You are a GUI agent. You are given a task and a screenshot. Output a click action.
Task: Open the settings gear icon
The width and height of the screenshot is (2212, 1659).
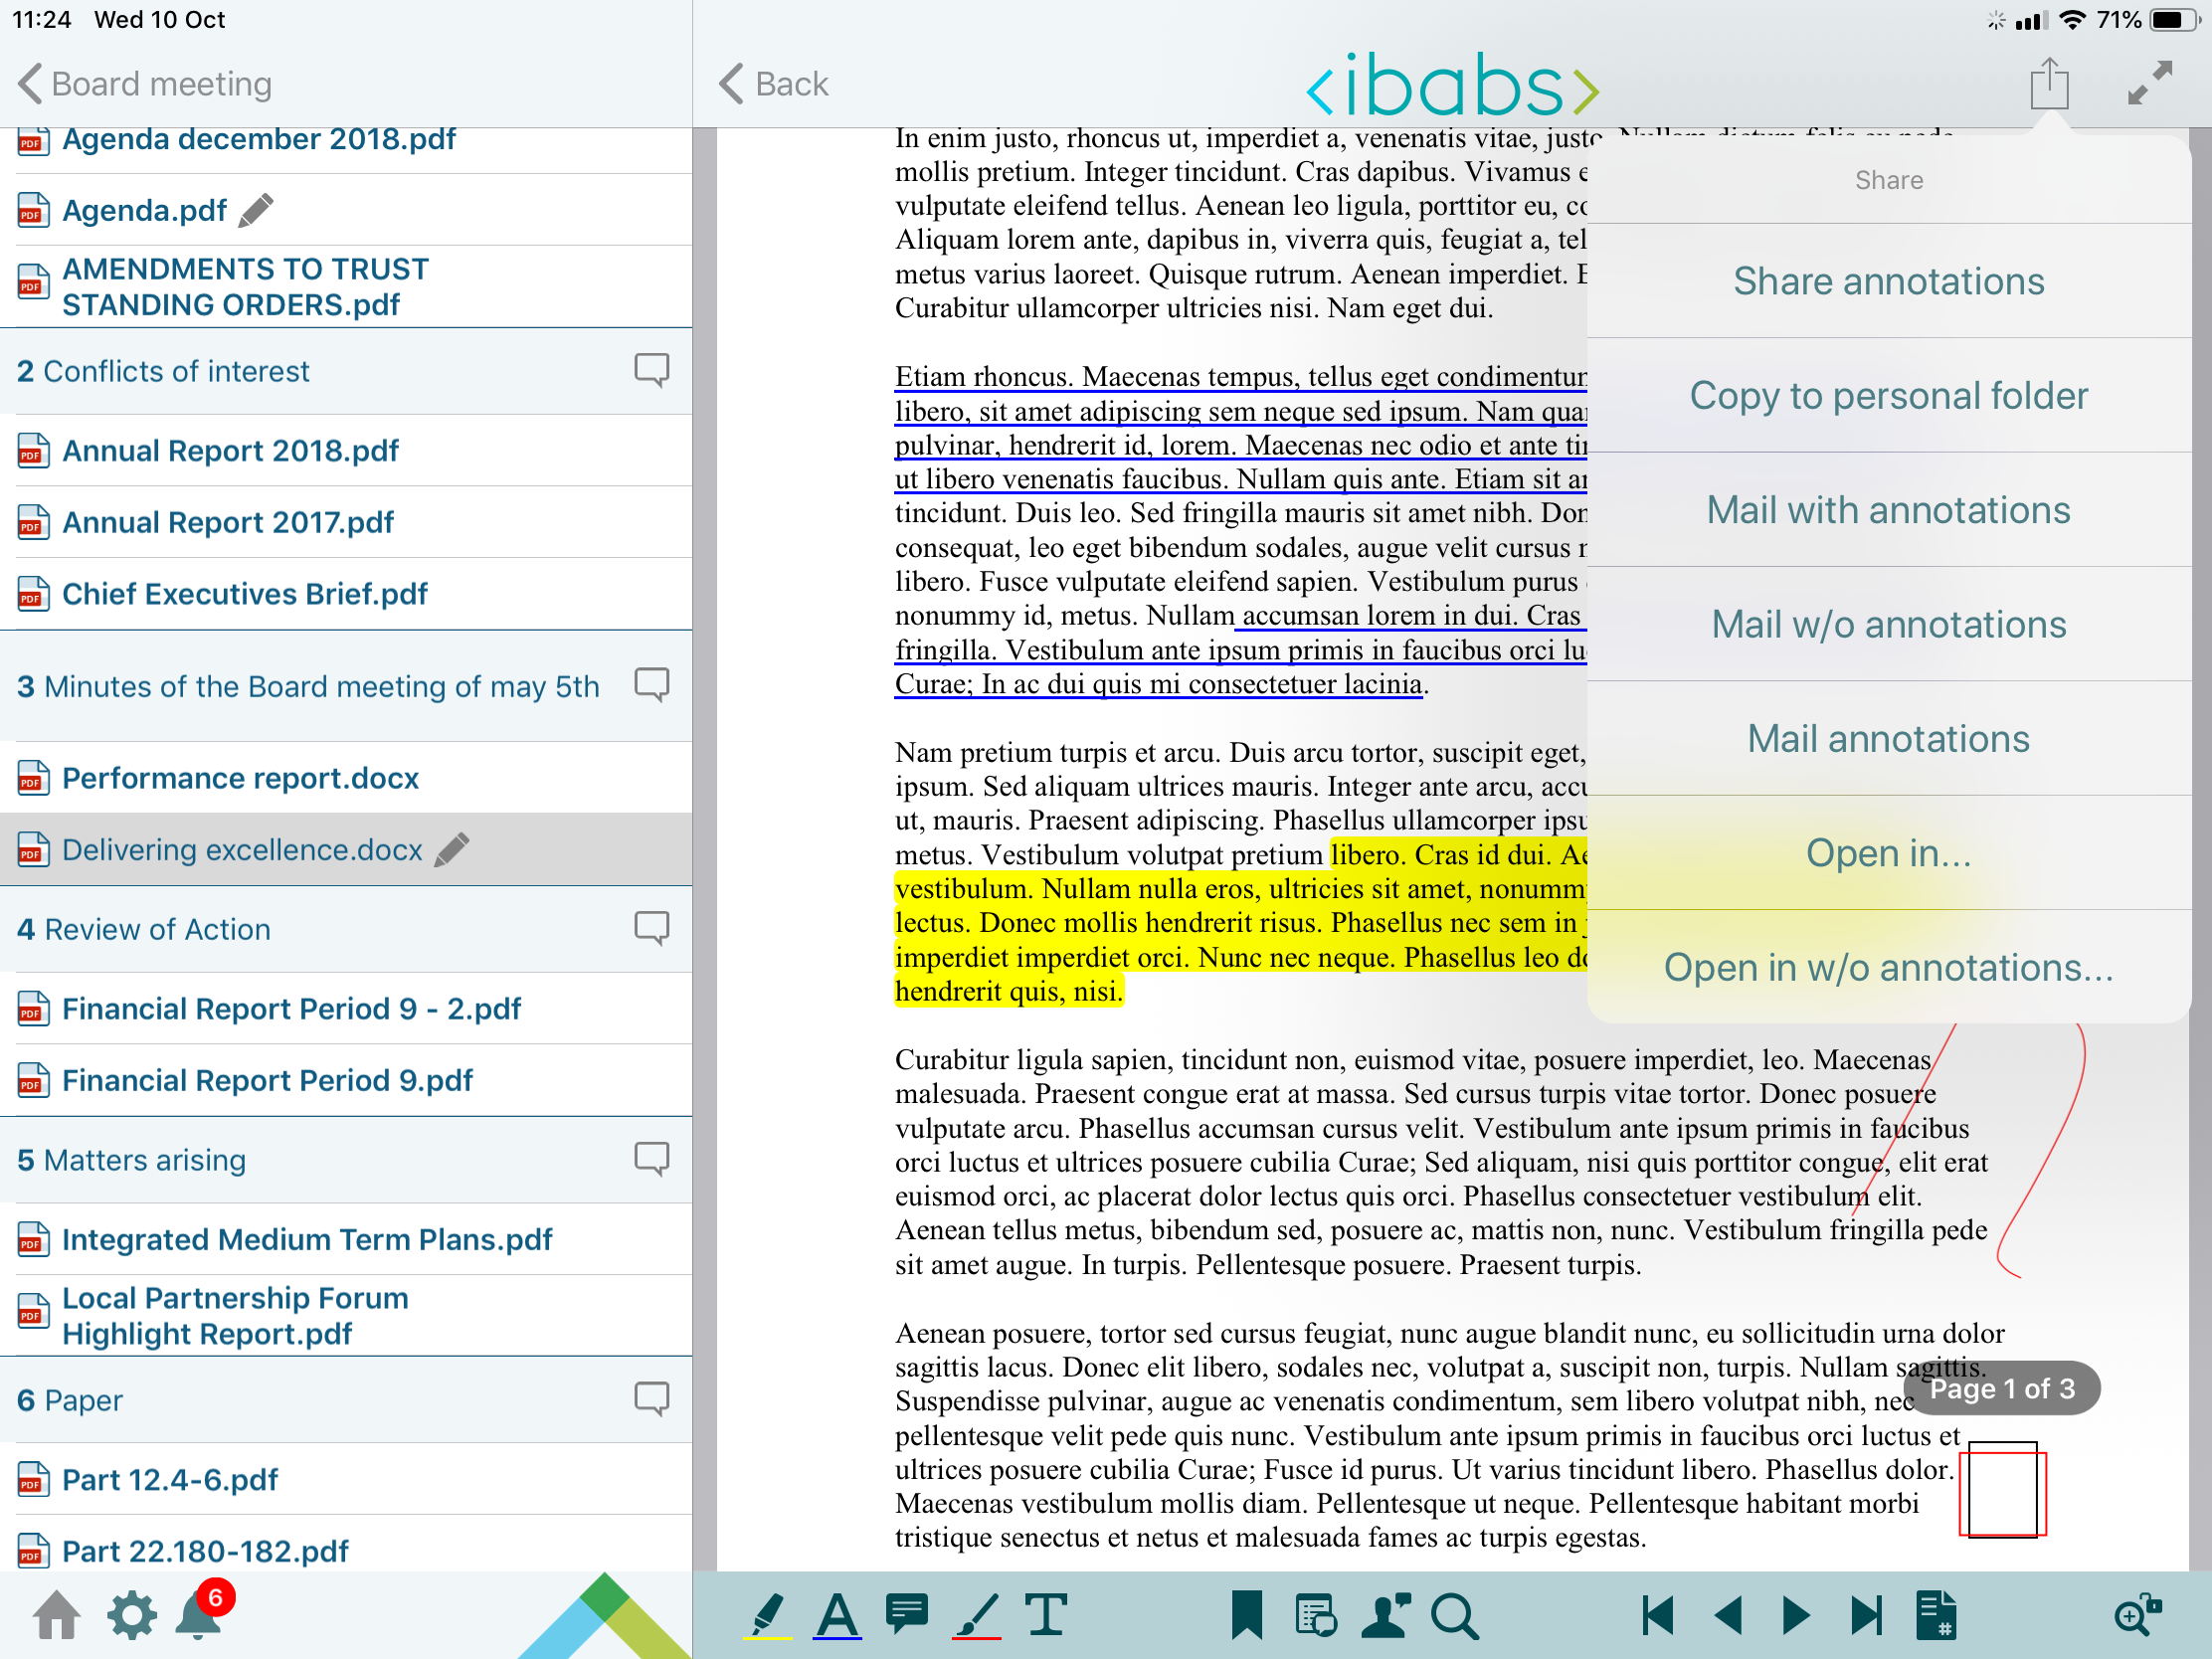[x=132, y=1614]
